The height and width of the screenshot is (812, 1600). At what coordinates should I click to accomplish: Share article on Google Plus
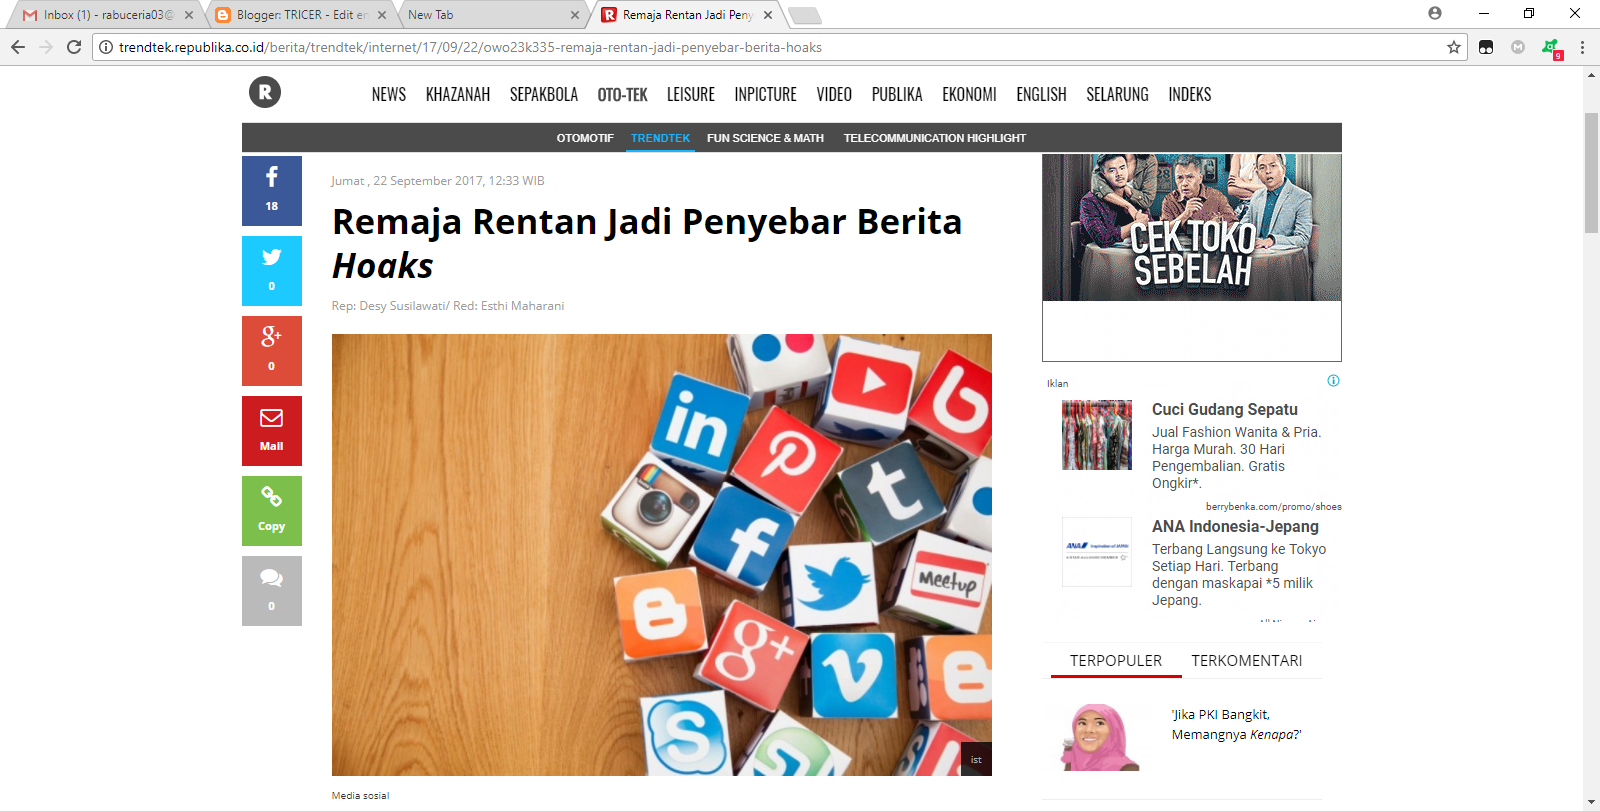[x=272, y=351]
